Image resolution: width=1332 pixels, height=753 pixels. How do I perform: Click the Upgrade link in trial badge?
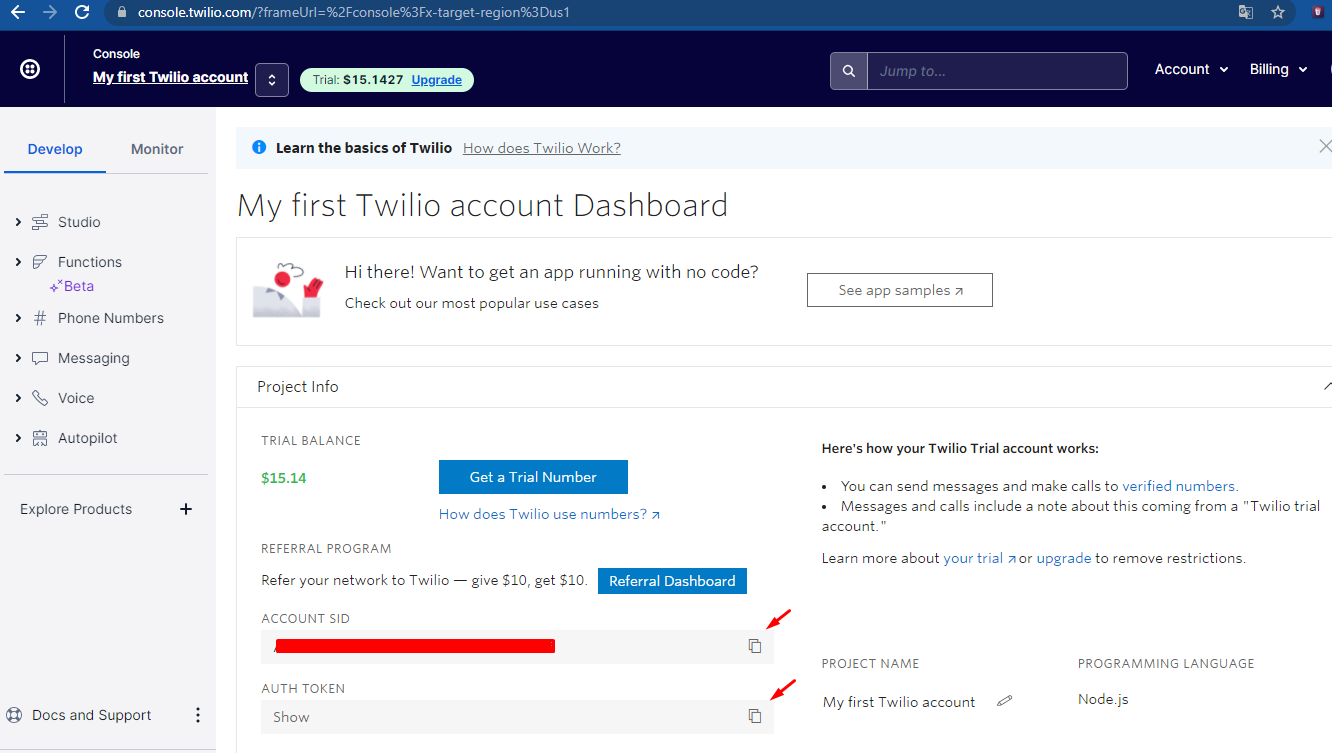(x=437, y=80)
